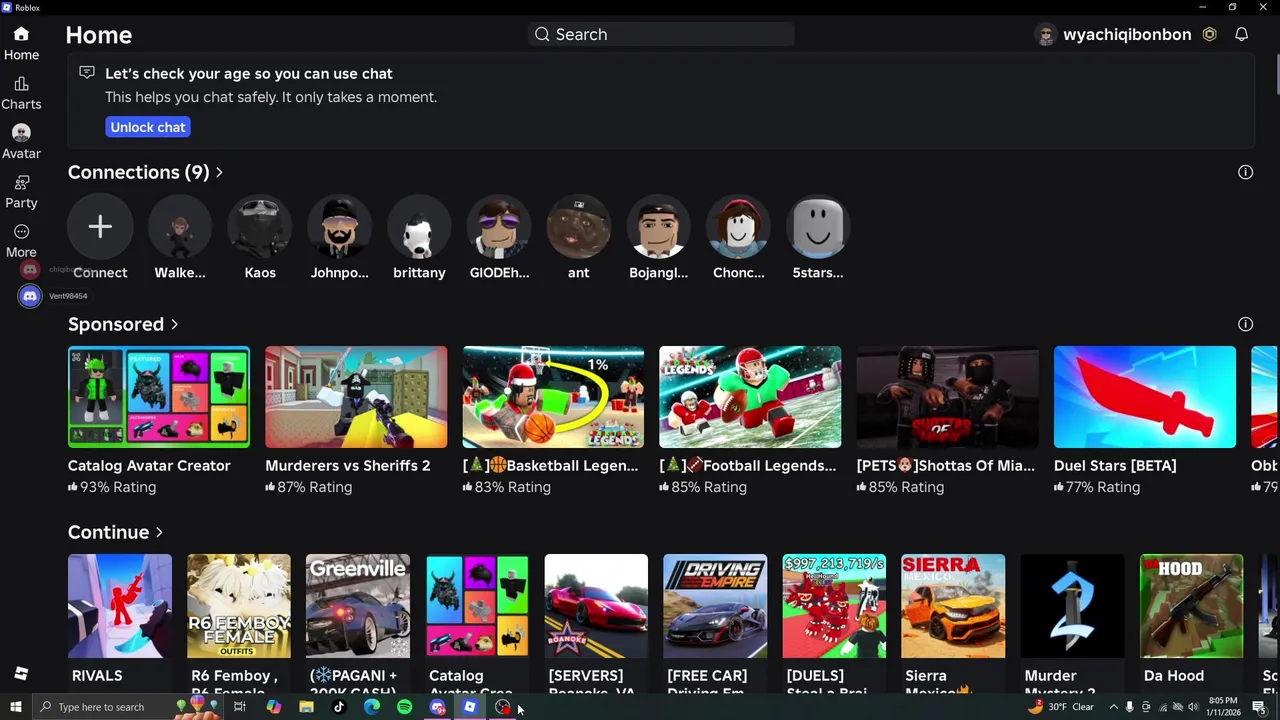The image size is (1280, 720).
Task: Open the Murderers vs Sheriffs 2 title
Action: [347, 465]
